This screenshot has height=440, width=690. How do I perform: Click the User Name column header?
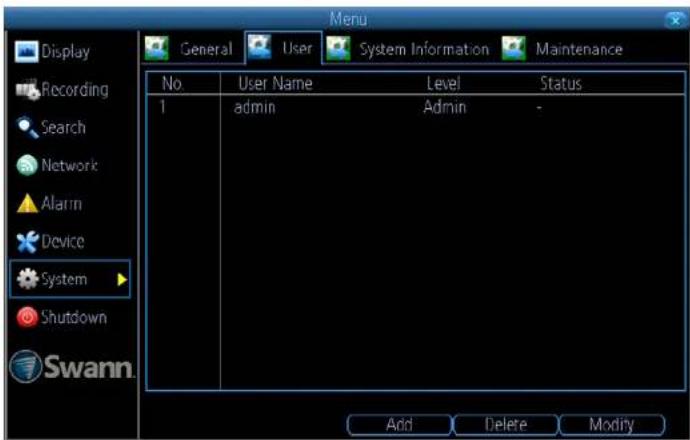point(275,84)
